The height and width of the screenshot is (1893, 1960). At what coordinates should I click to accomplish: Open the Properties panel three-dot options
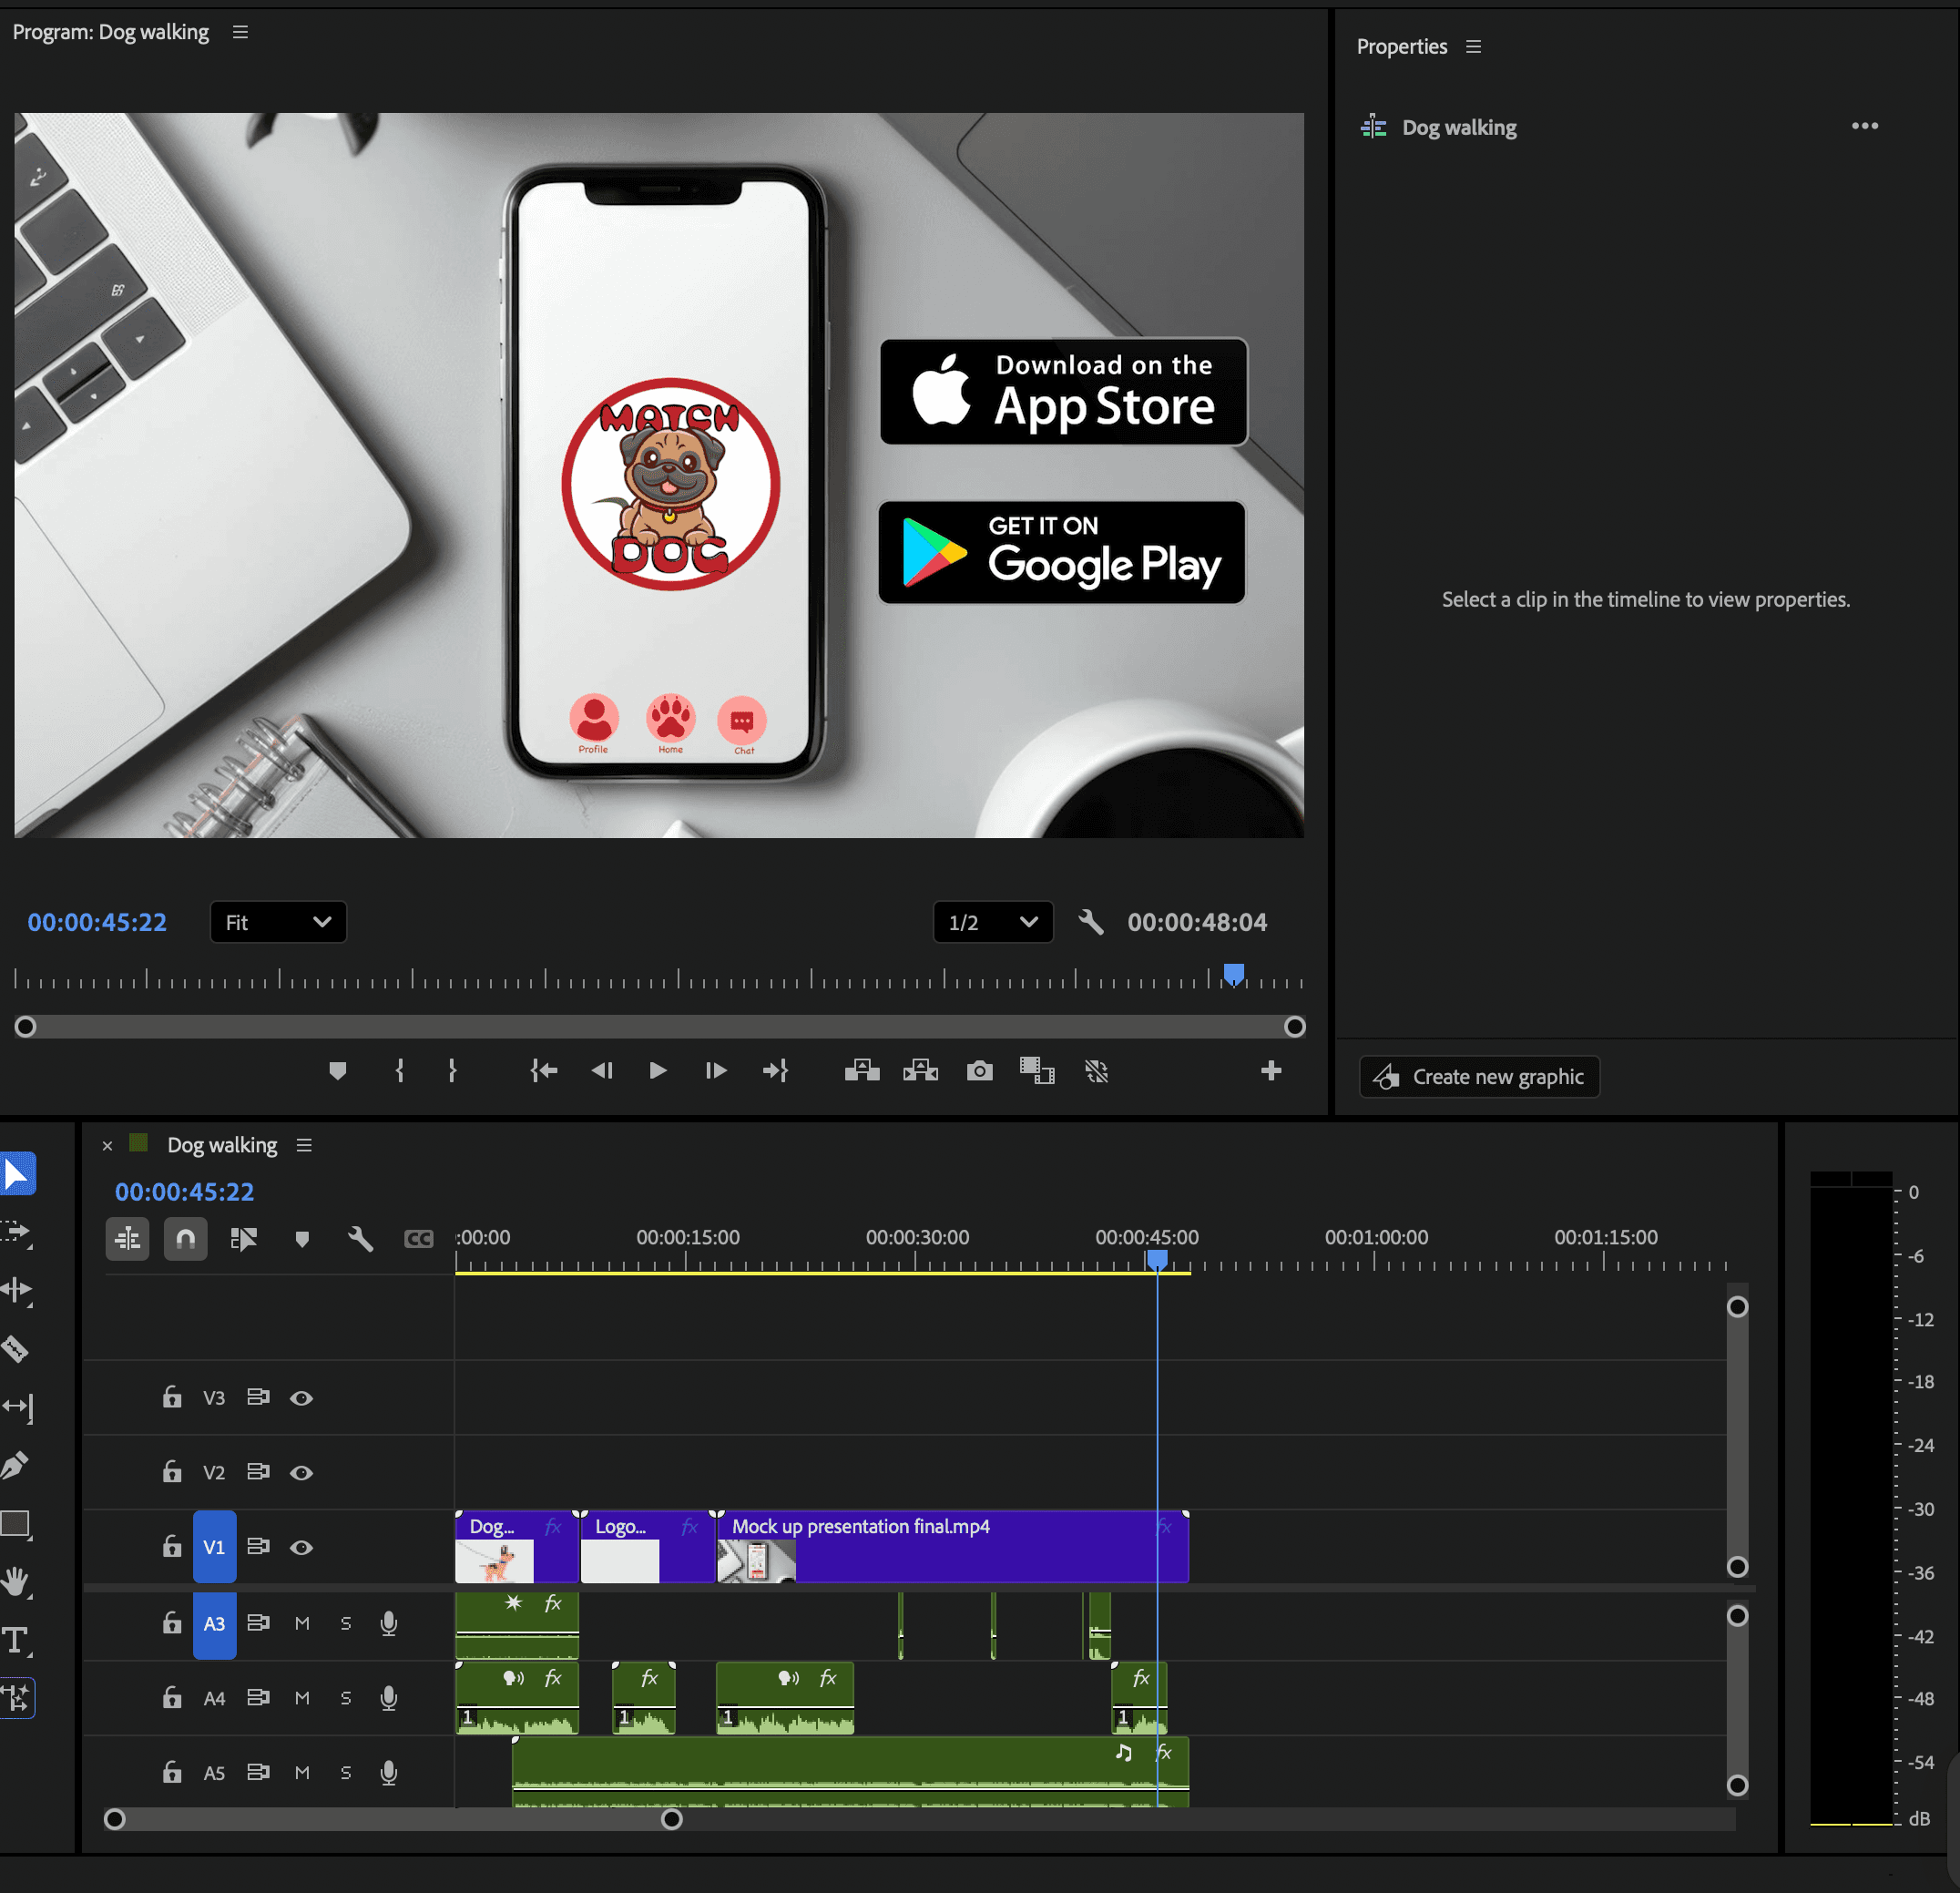tap(1864, 126)
